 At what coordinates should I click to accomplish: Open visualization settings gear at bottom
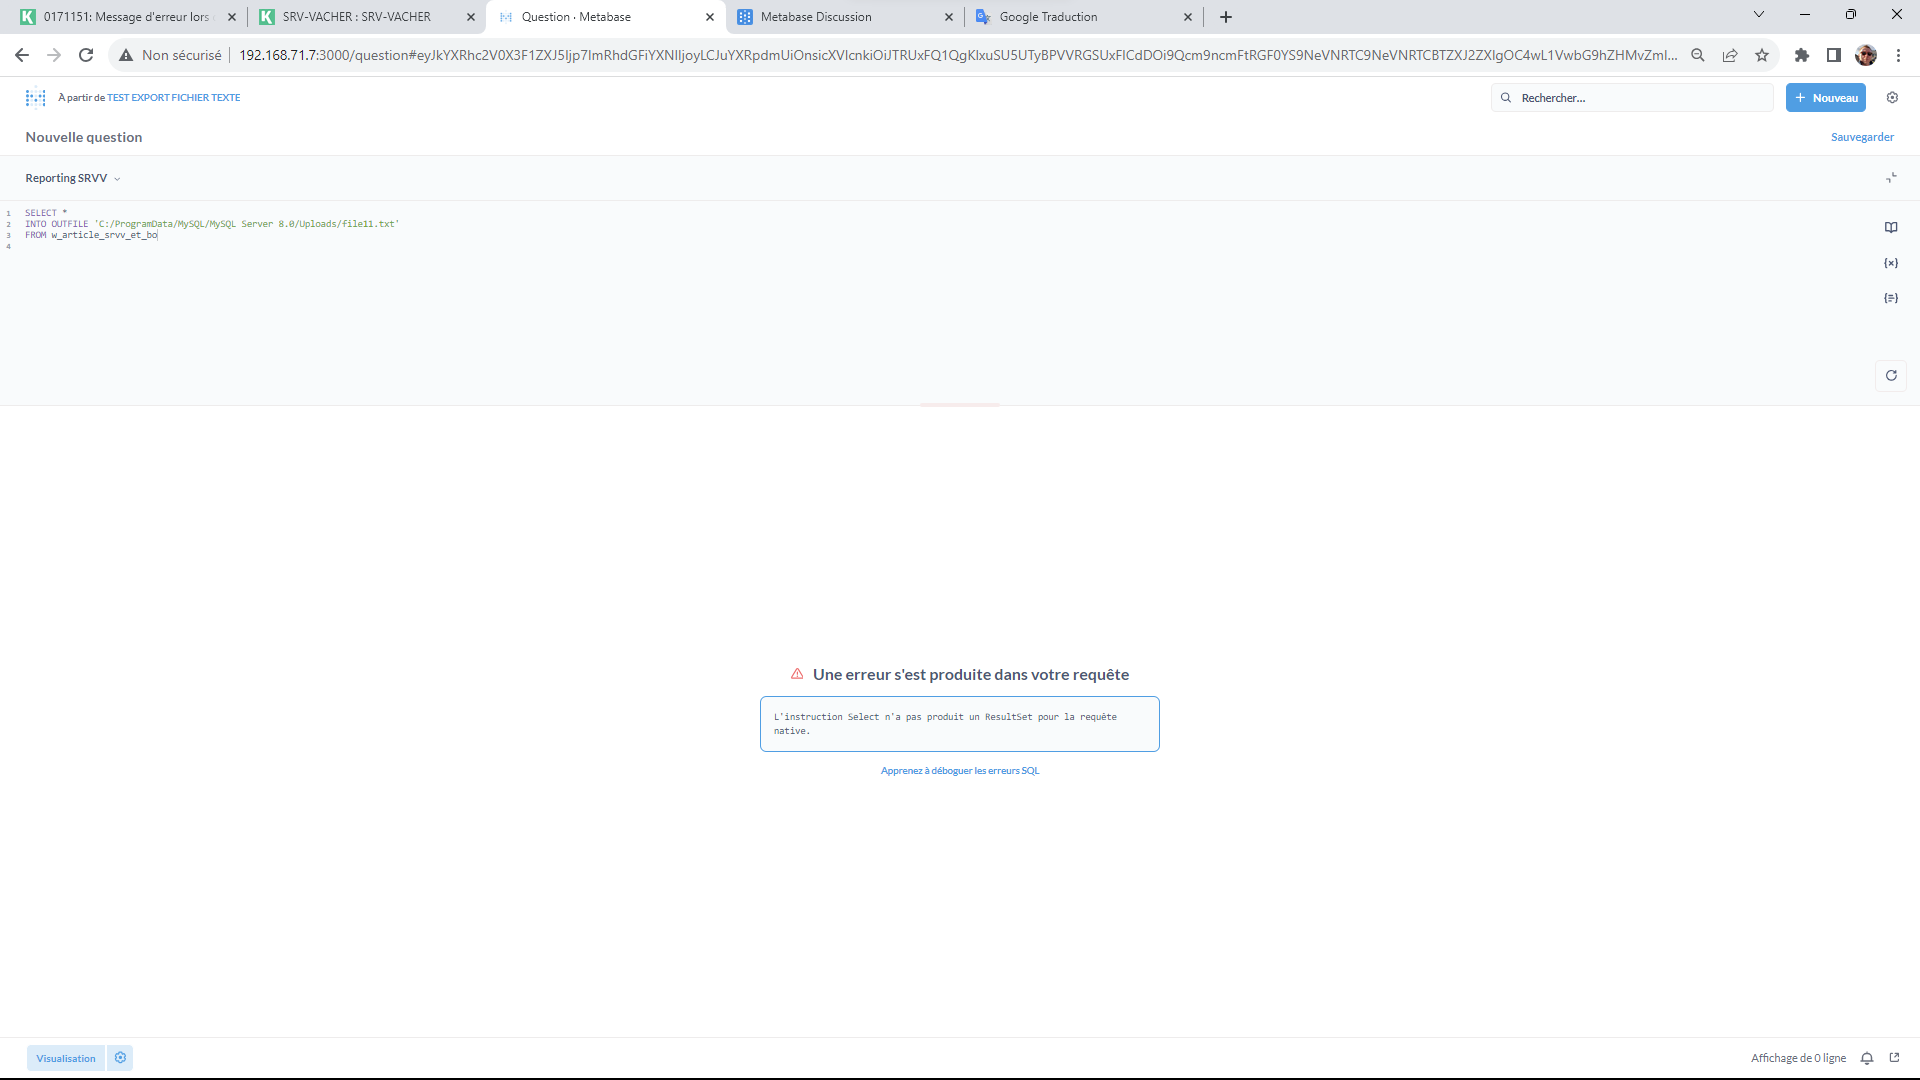pos(120,1058)
